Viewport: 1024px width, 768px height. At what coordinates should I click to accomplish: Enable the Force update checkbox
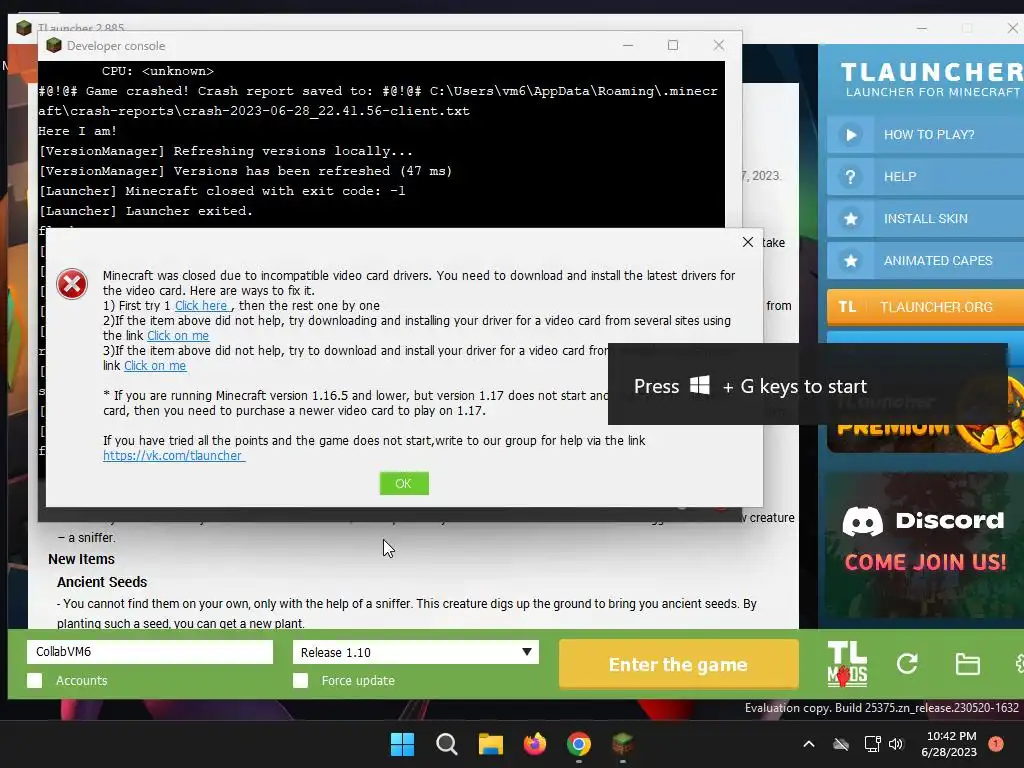[x=300, y=680]
